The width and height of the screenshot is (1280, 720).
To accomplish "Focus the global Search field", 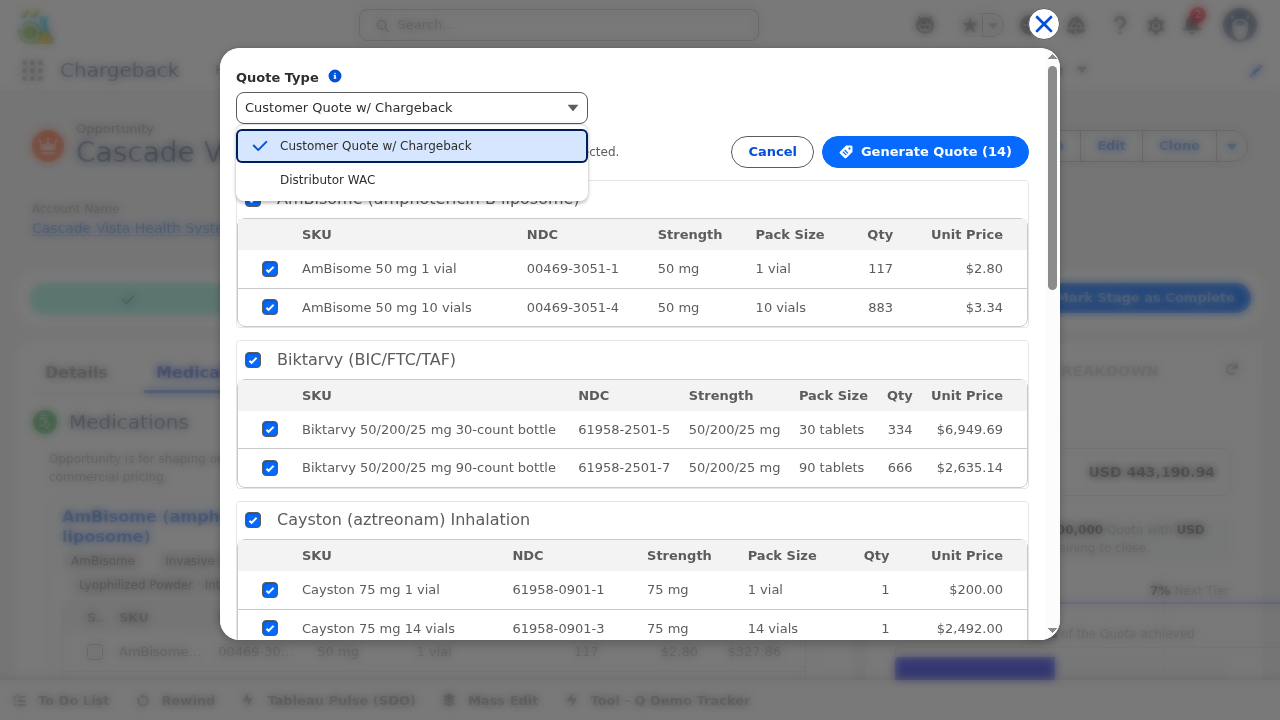I will pyautogui.click(x=559, y=25).
